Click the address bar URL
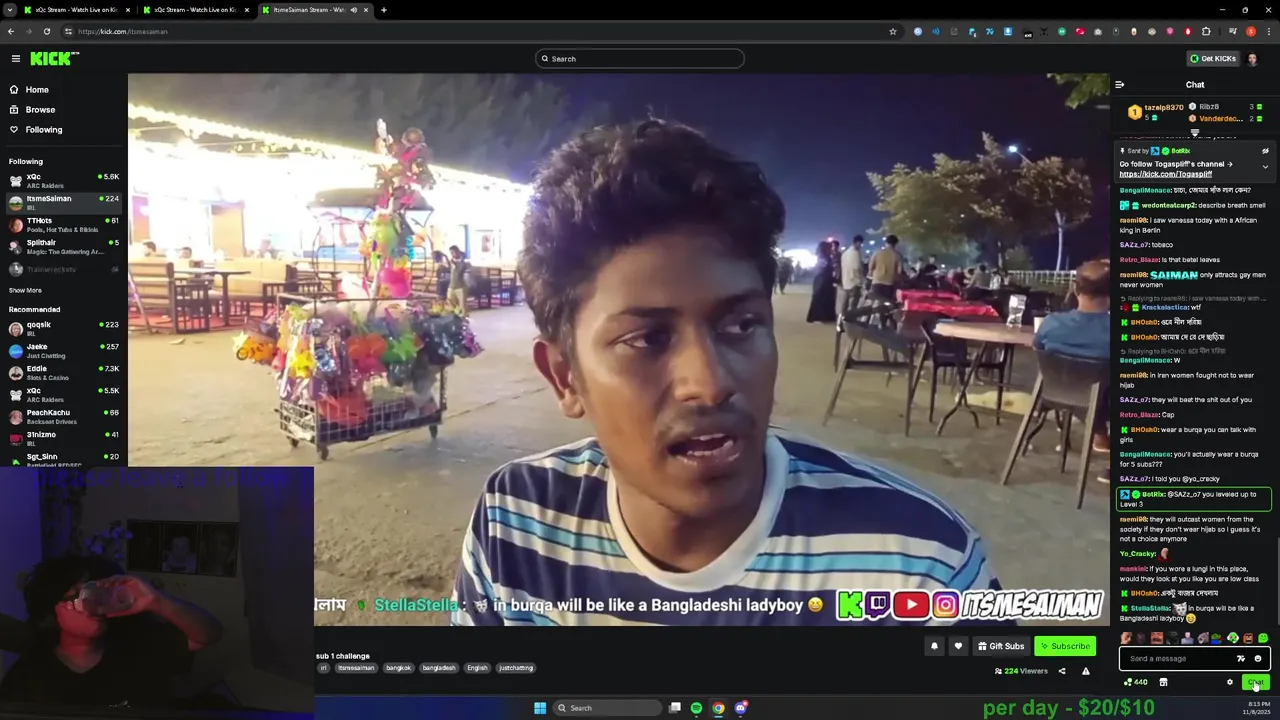Screen dimensions: 1280x720 click(123, 31)
